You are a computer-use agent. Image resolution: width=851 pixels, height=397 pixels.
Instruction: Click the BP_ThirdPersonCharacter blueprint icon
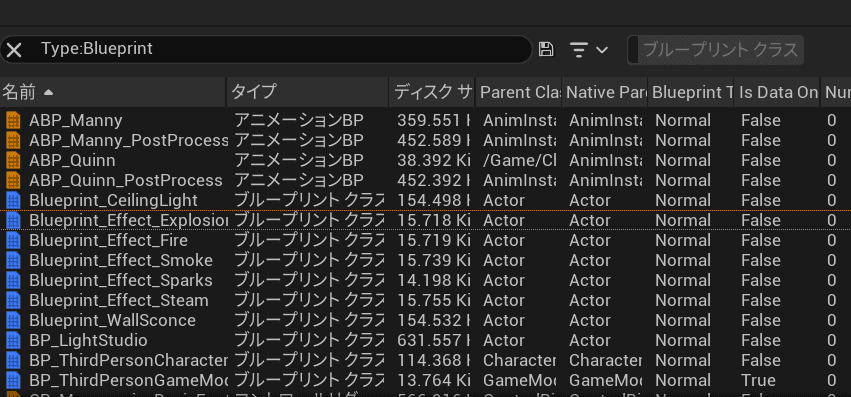[x=12, y=360]
